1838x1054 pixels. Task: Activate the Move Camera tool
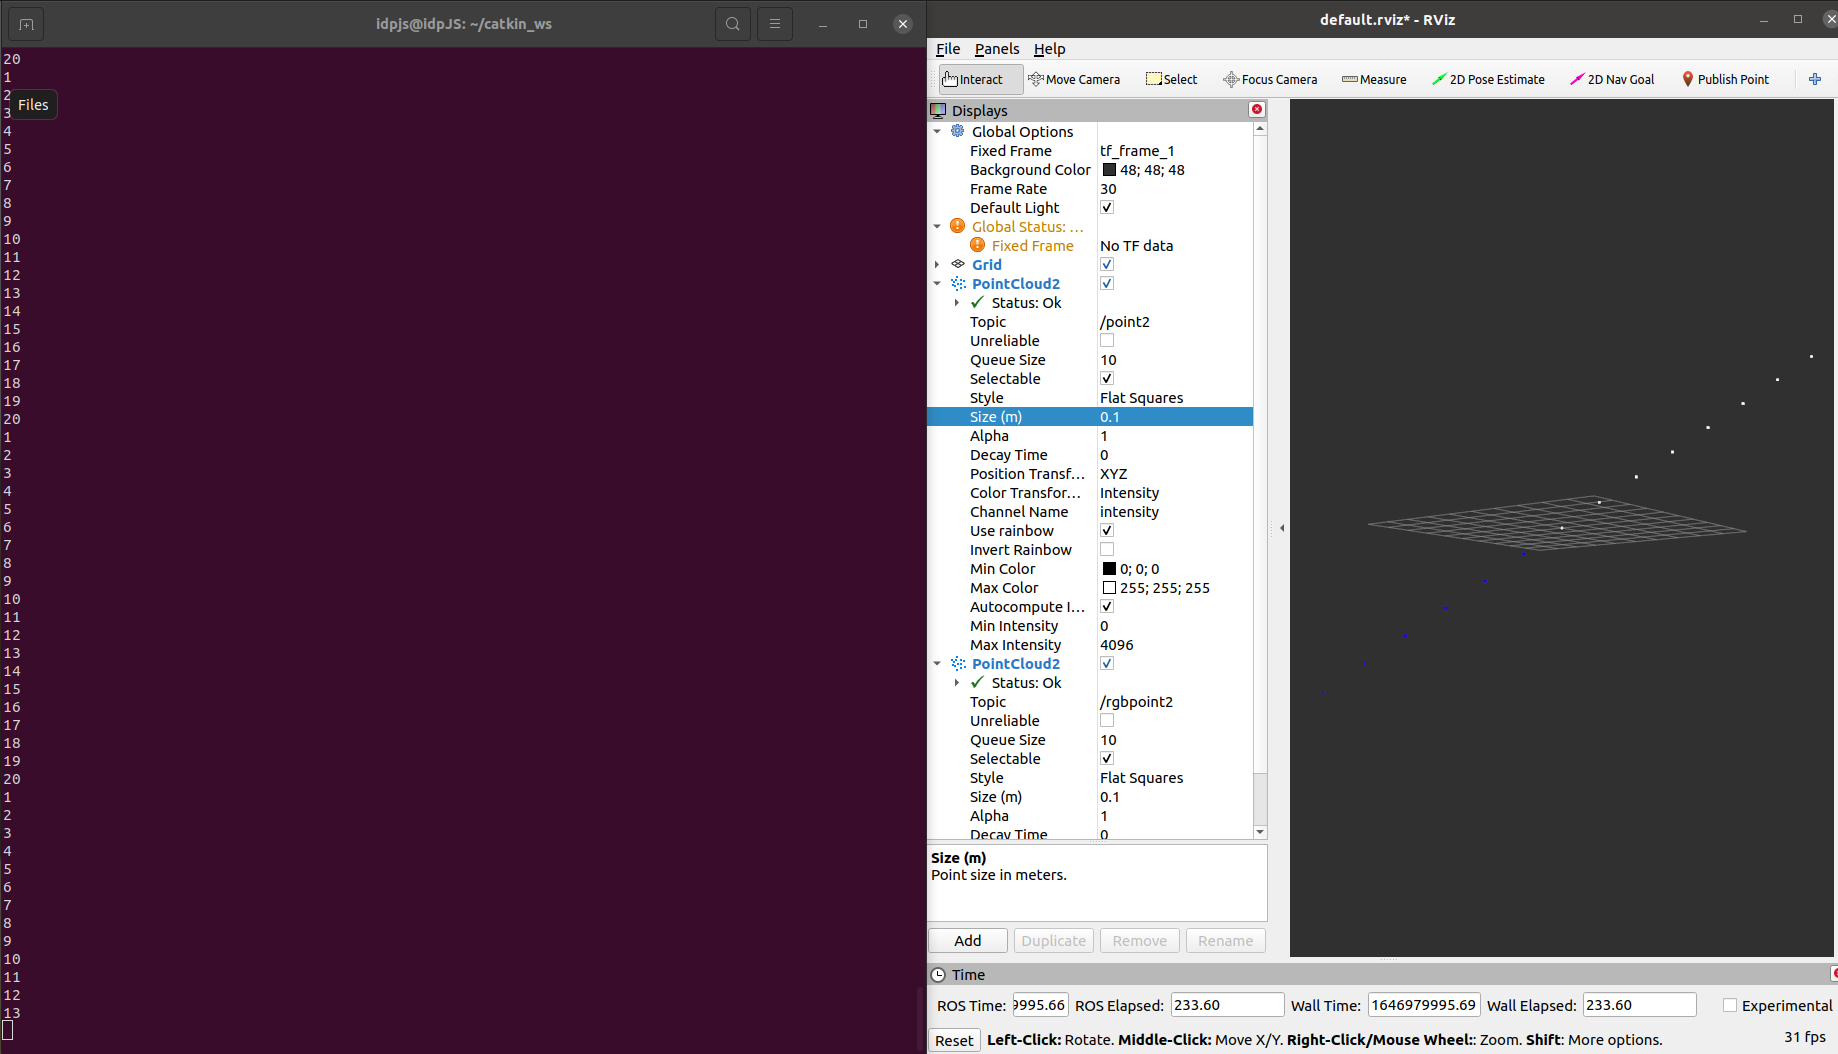(1075, 79)
